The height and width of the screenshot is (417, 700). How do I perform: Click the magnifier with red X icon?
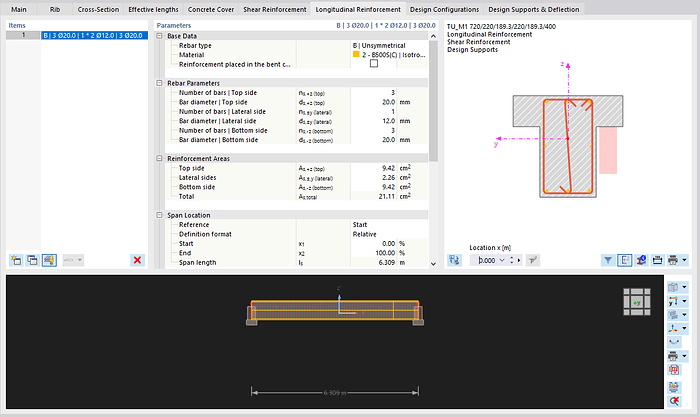pyautogui.click(x=674, y=401)
